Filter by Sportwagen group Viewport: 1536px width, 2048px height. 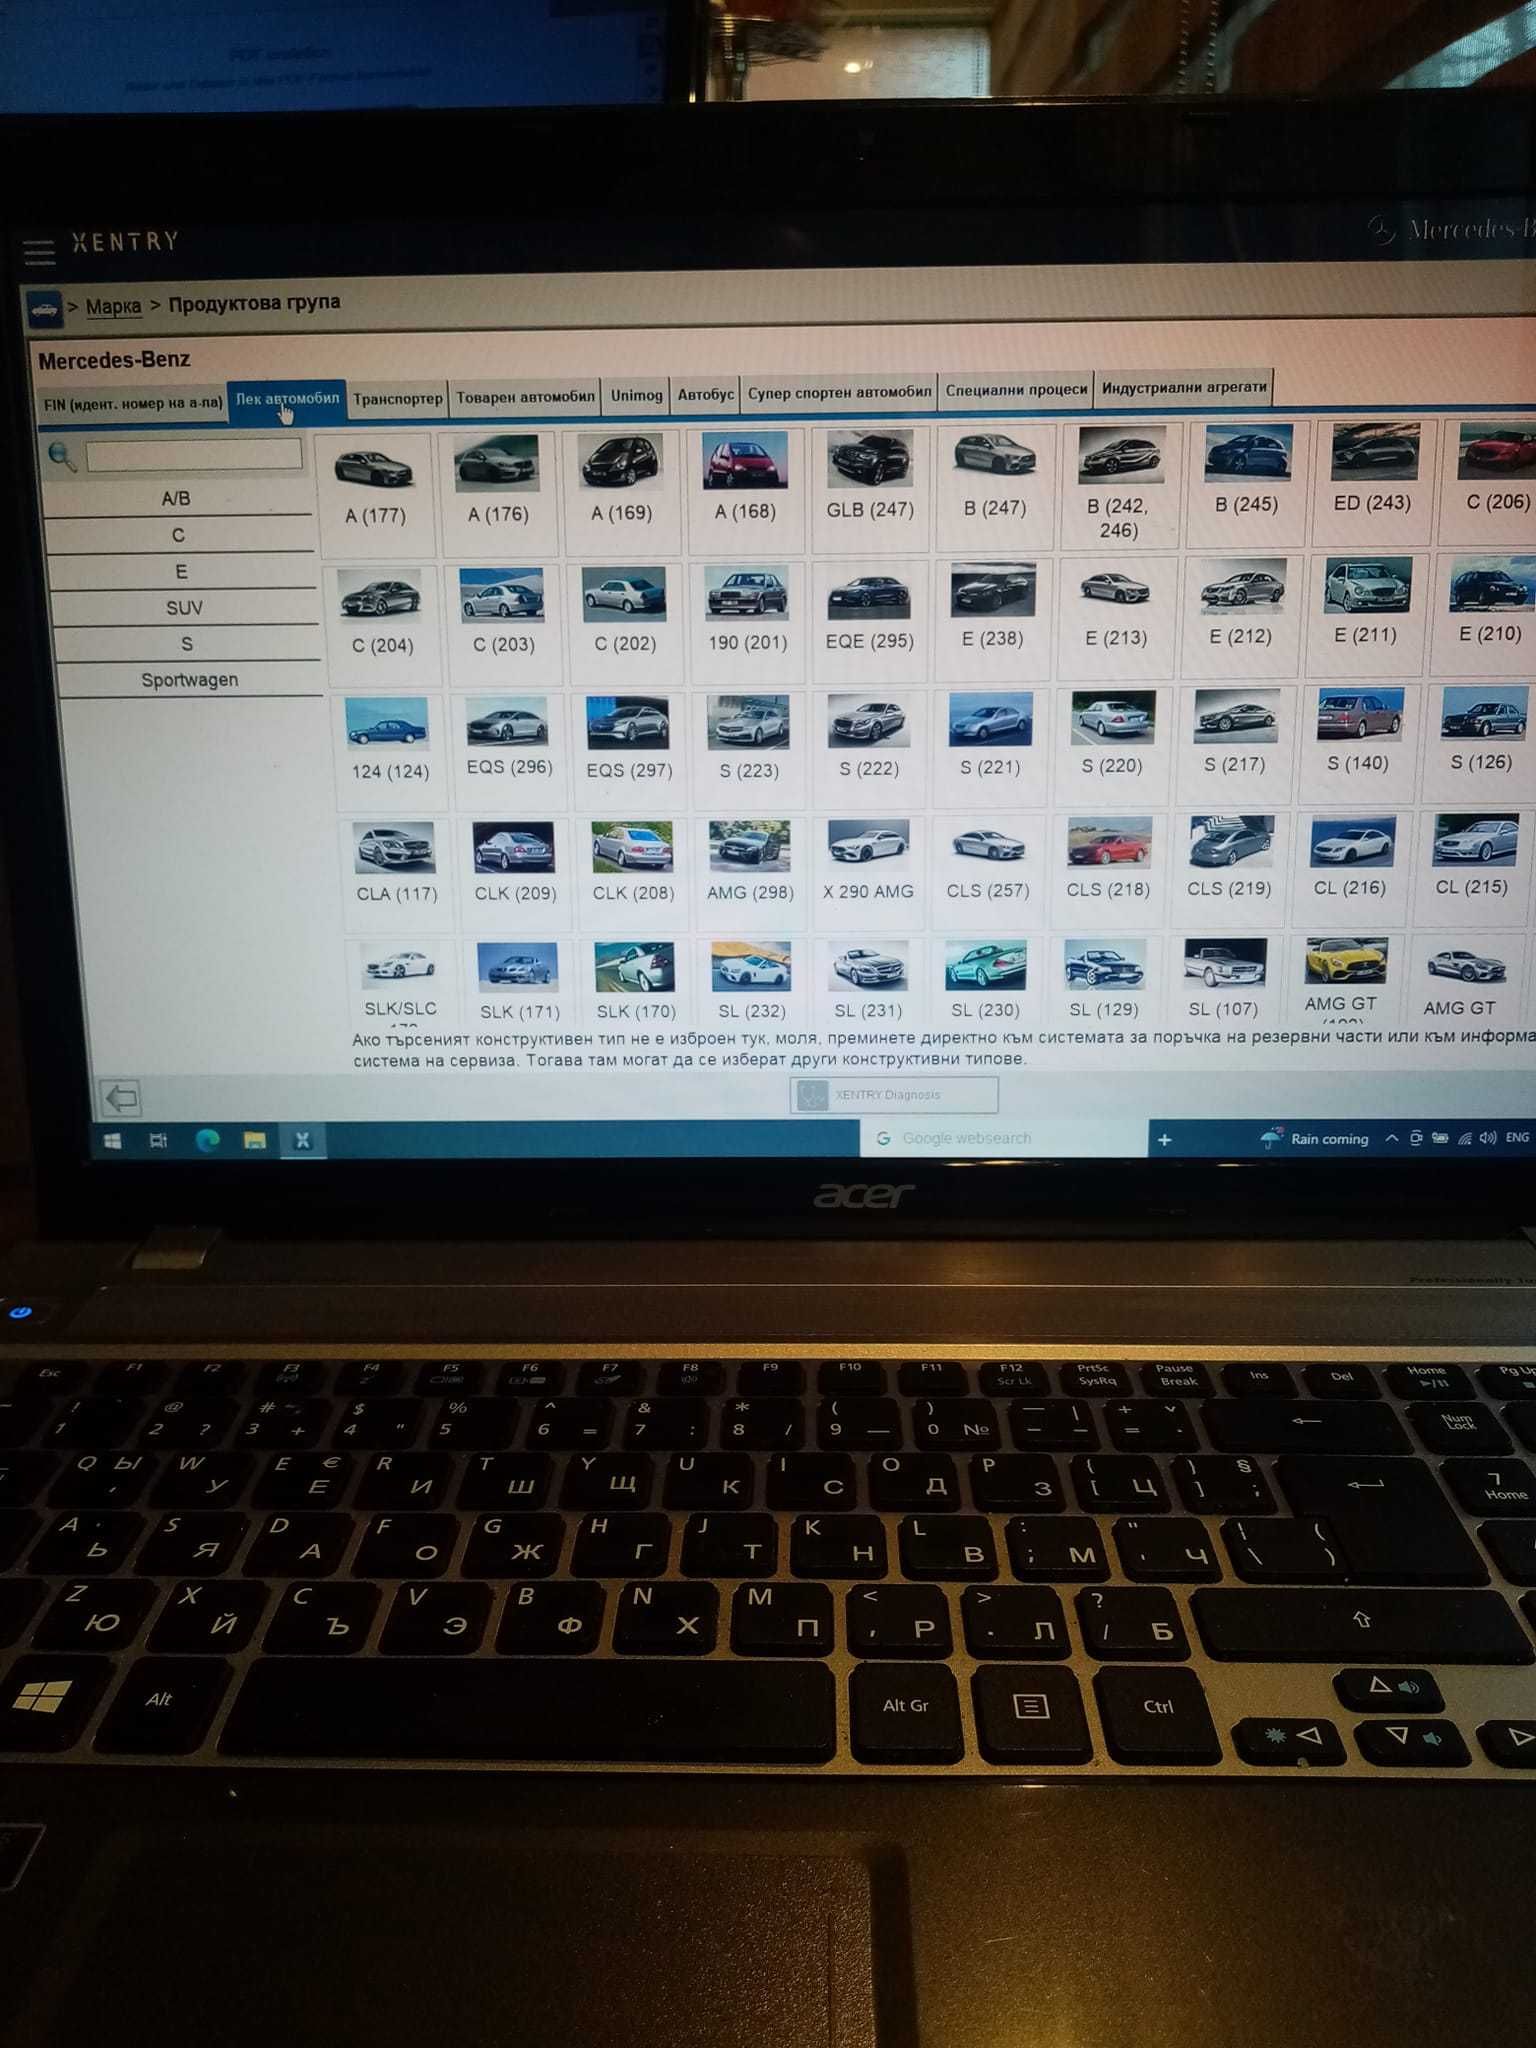point(191,679)
